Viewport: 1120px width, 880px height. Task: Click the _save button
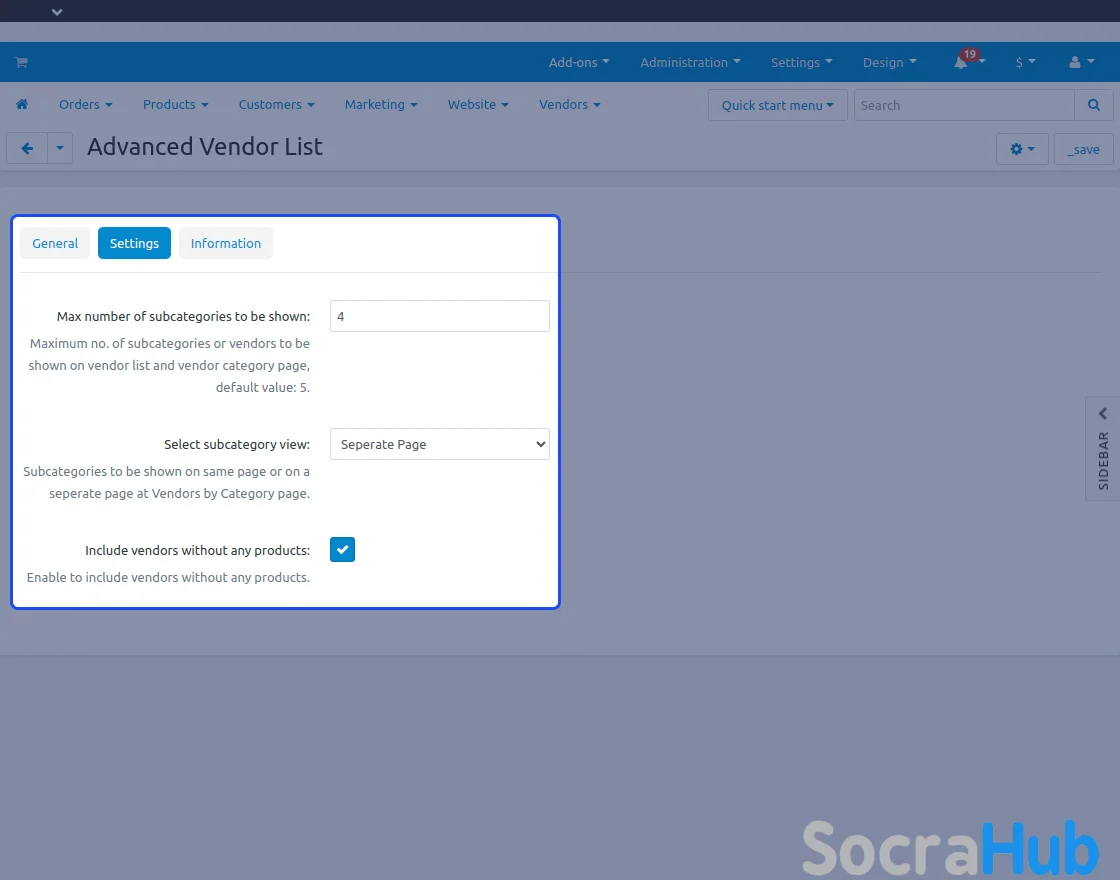[1083, 149]
